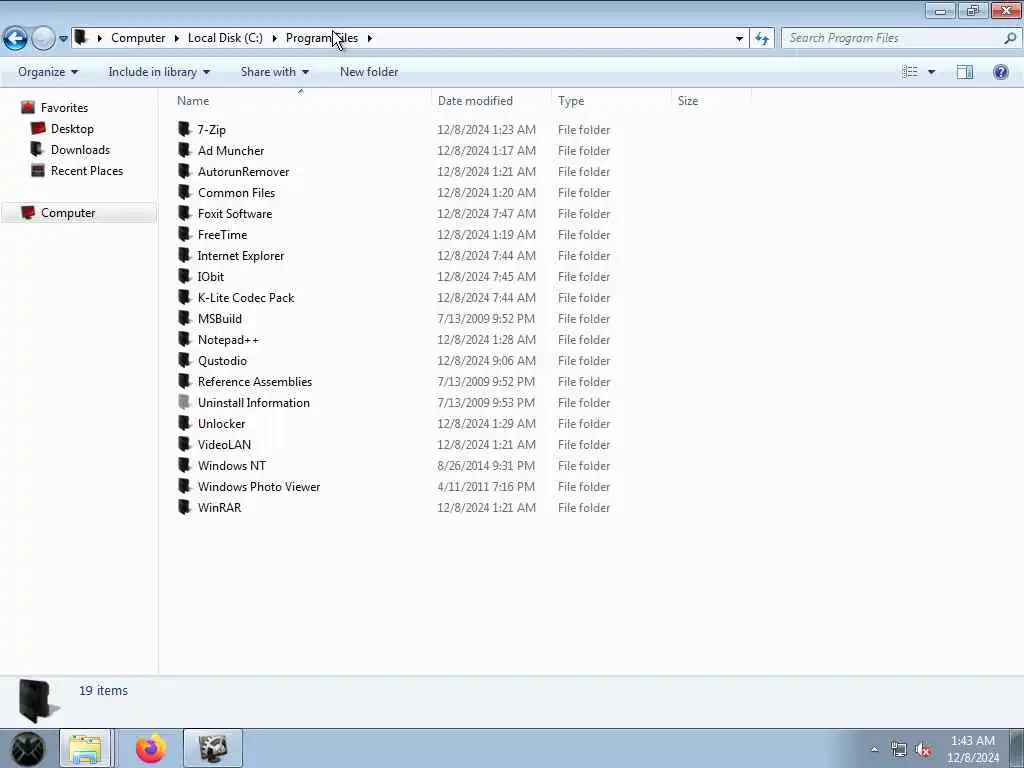
Task: Select the Notepad++ folder icon
Action: click(184, 339)
